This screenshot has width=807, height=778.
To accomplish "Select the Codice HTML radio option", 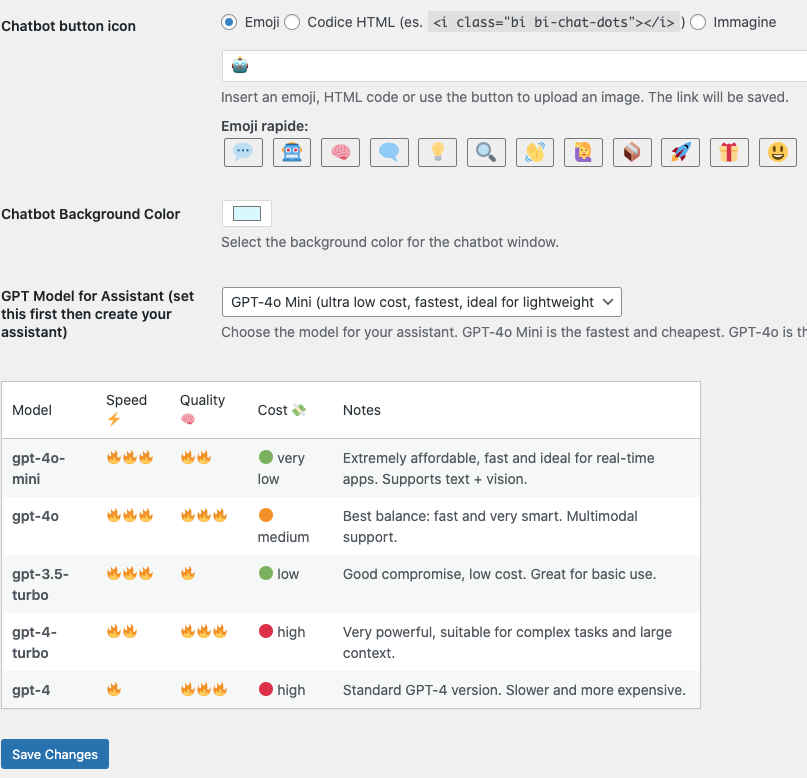I will 292,23.
